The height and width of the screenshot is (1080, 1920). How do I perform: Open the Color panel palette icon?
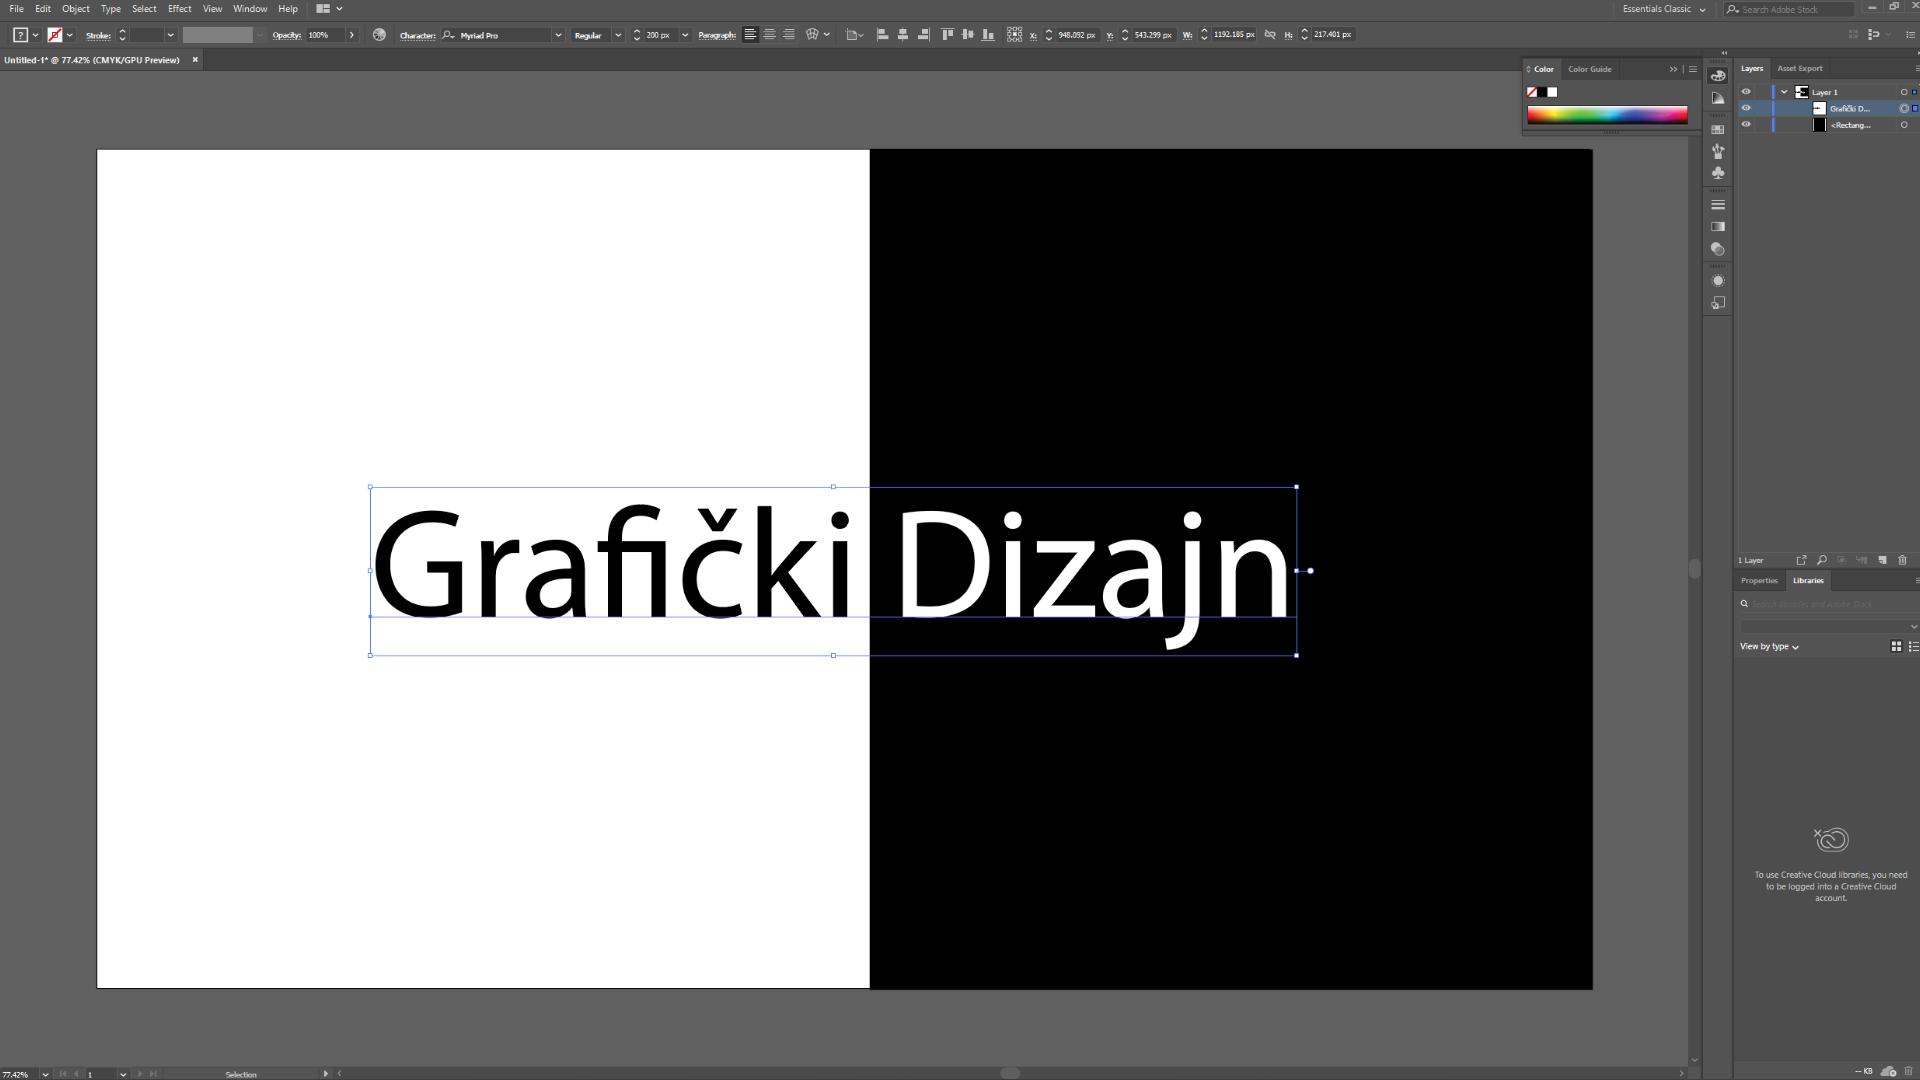click(1718, 76)
